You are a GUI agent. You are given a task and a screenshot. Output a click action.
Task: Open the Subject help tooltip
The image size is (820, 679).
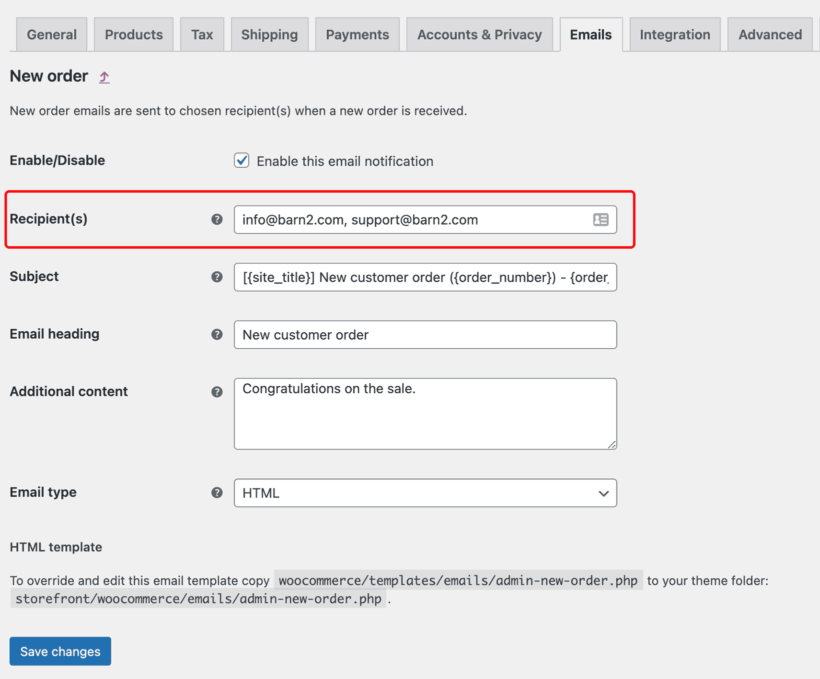coord(217,277)
